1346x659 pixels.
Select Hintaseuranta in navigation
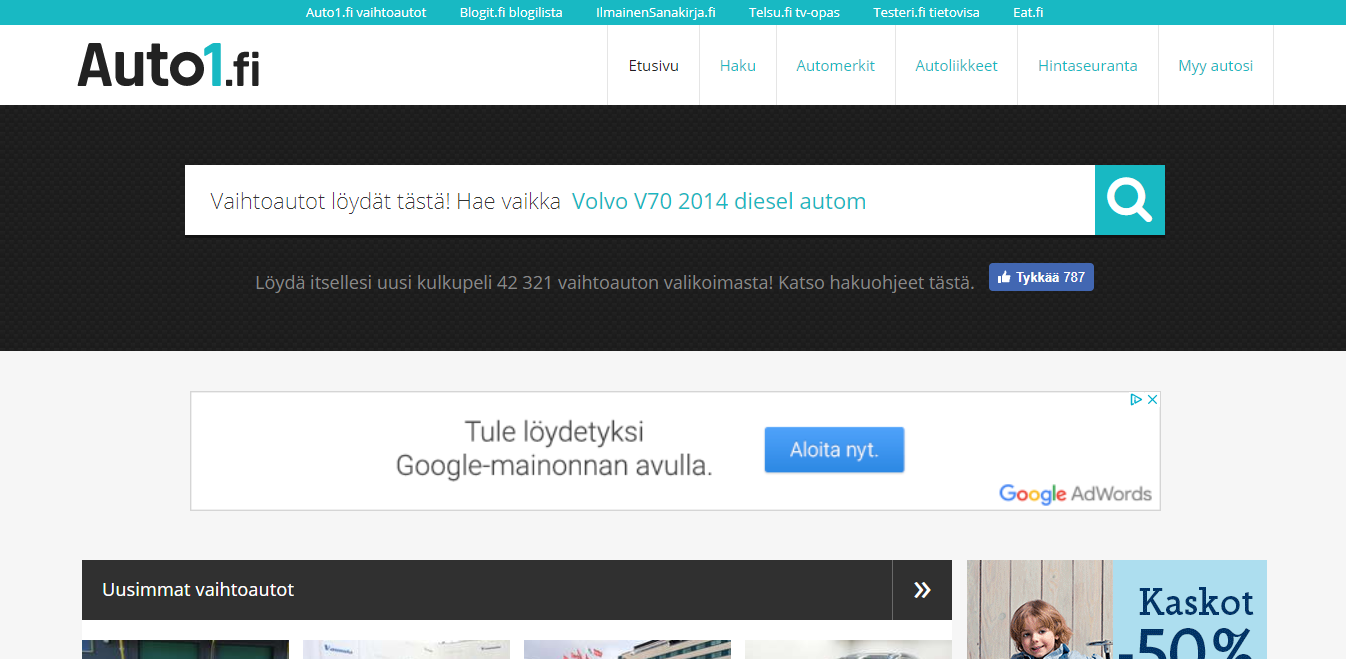coord(1088,66)
